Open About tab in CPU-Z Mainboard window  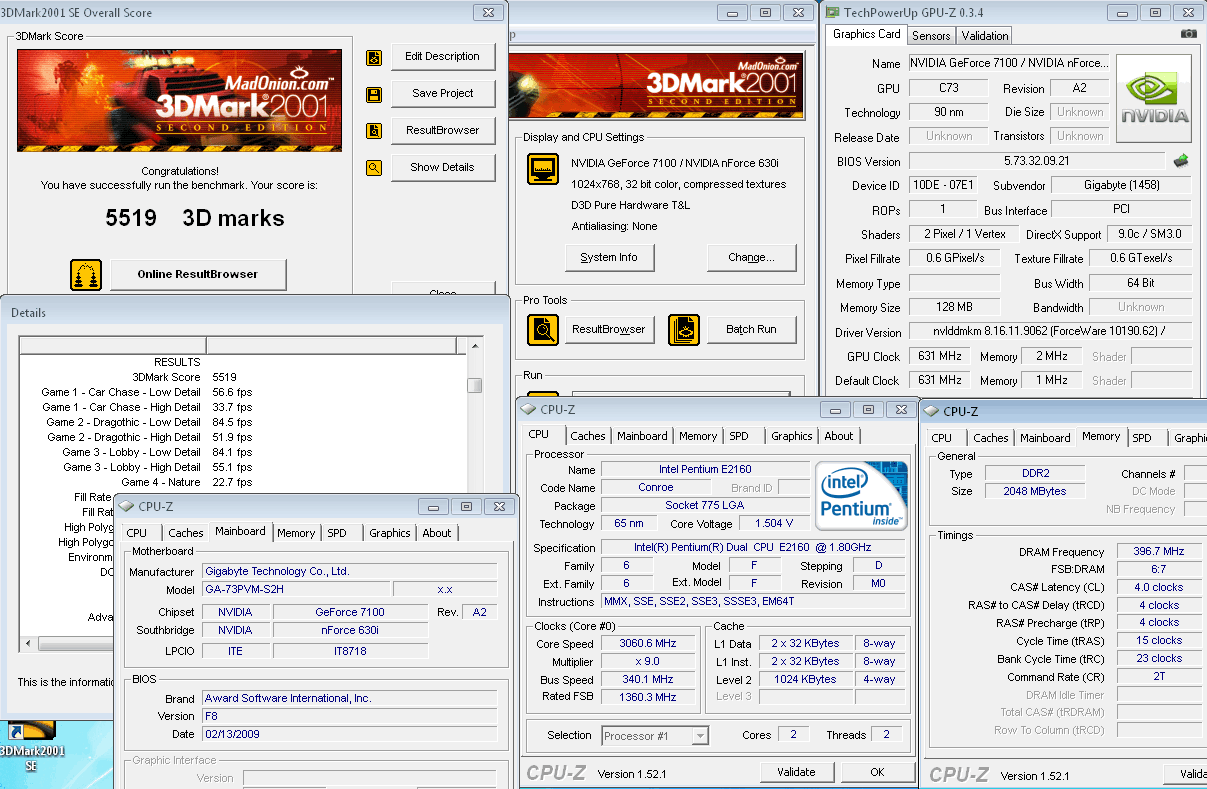pyautogui.click(x=437, y=533)
